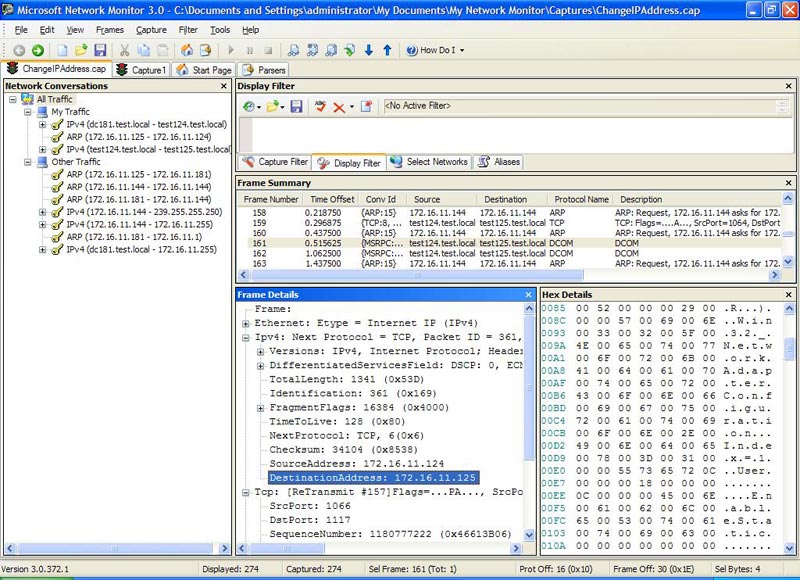Click the Protocol Name column header
The width and height of the screenshot is (800, 580).
[581, 199]
